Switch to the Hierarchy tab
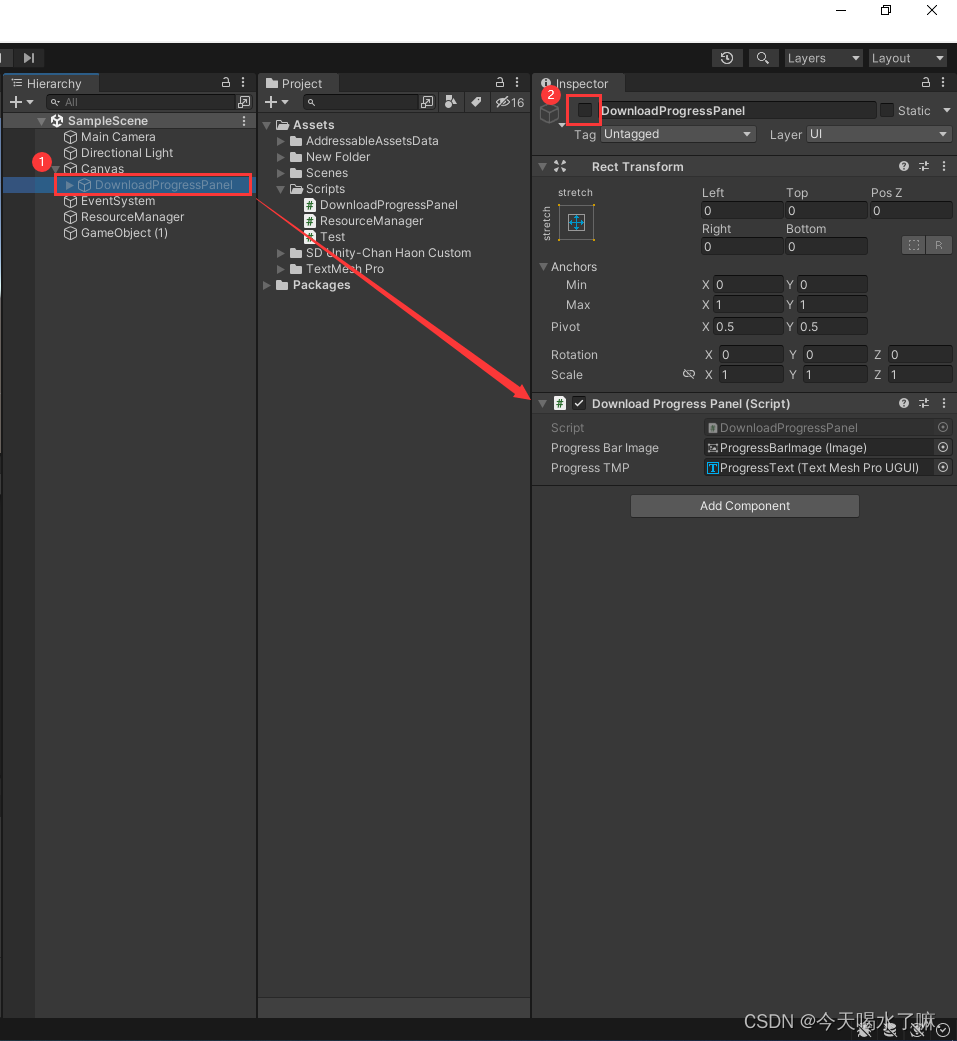 [x=49, y=83]
